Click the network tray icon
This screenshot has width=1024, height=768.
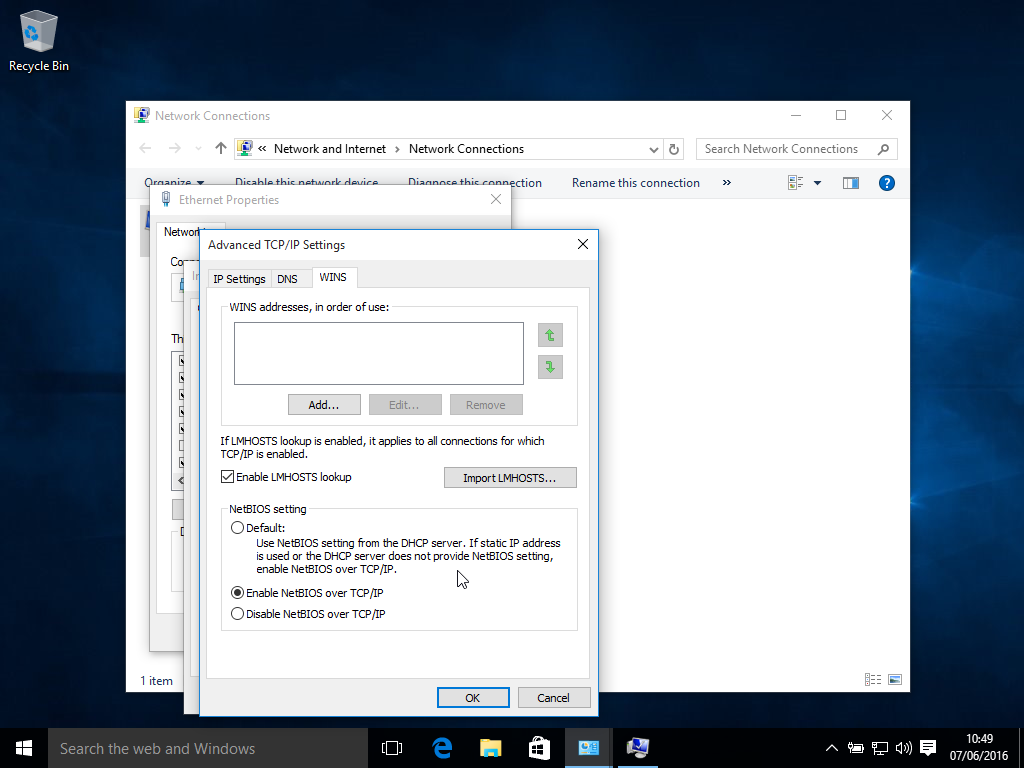(x=880, y=748)
